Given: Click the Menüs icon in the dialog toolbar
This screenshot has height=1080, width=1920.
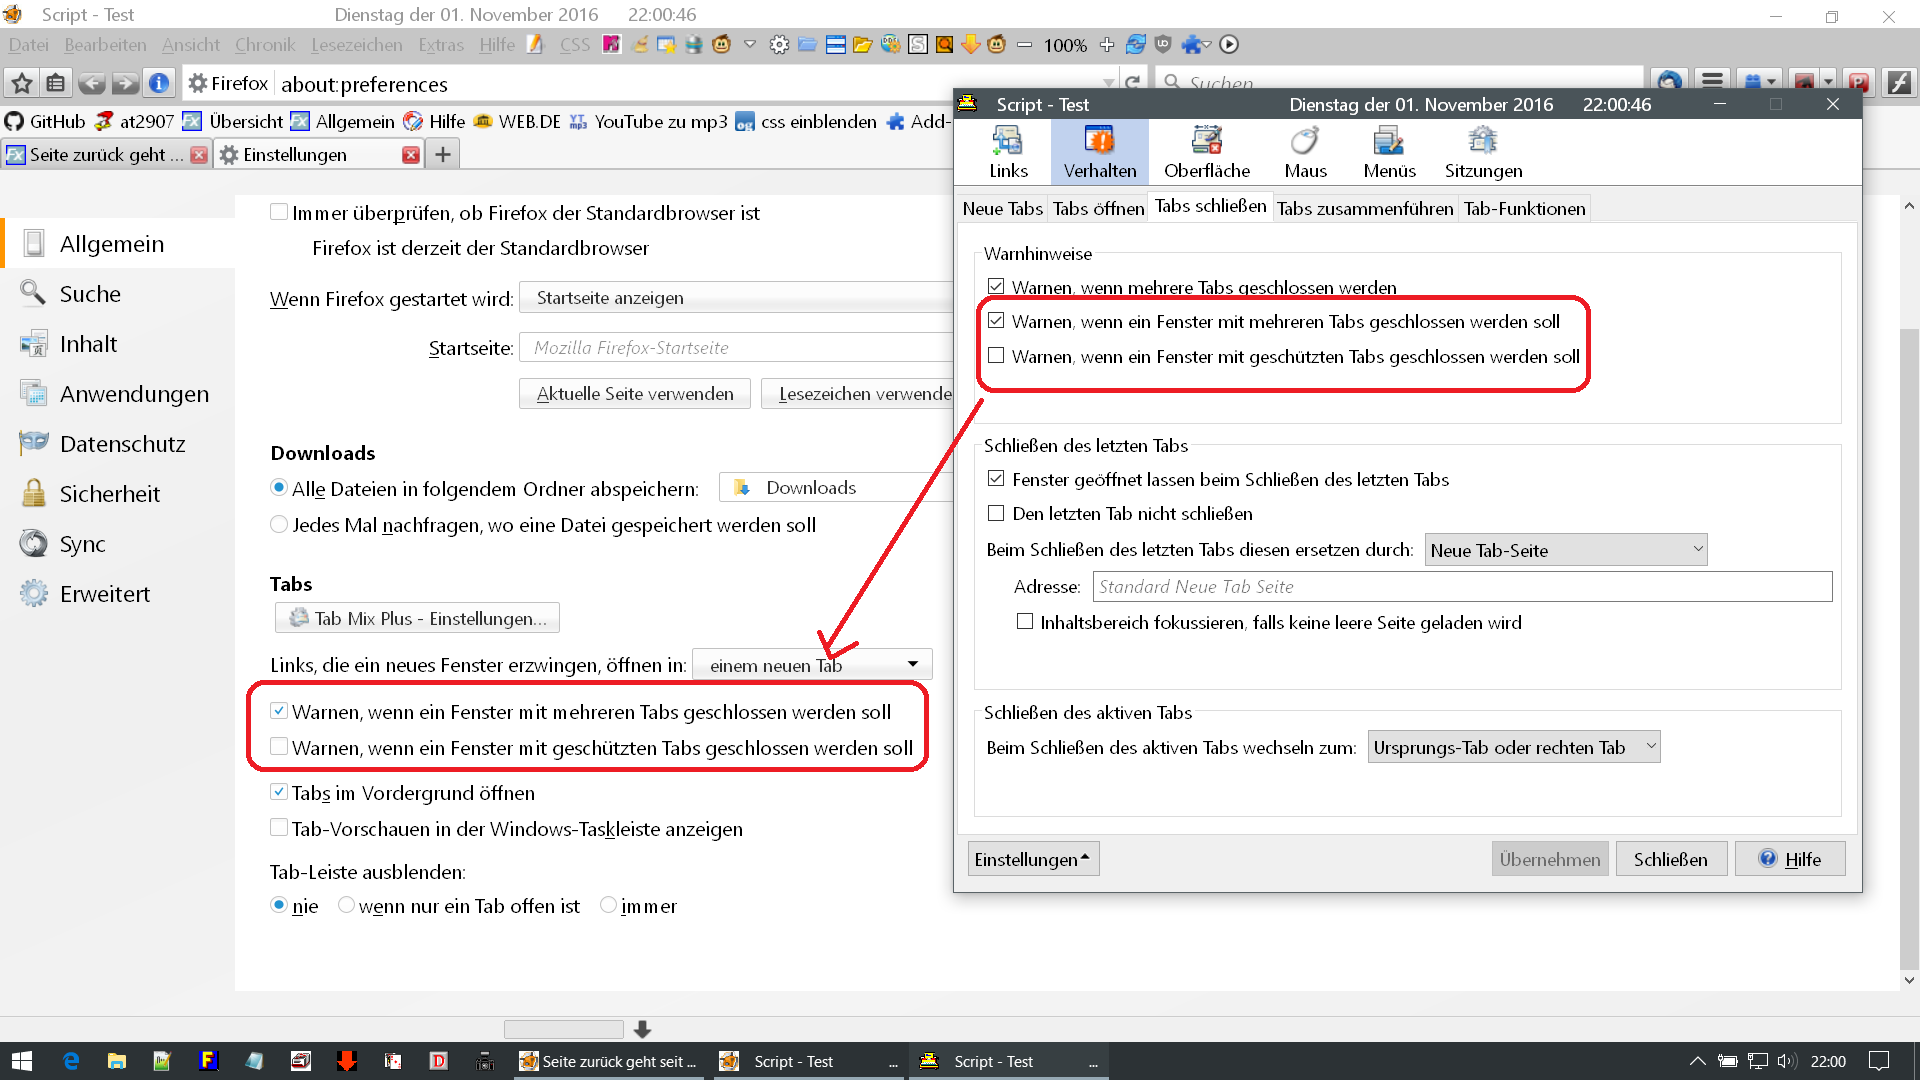Looking at the screenshot, I should click(1389, 141).
